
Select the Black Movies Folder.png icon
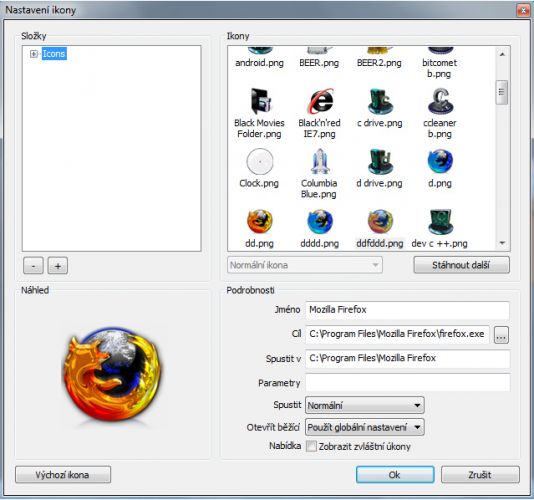point(260,101)
